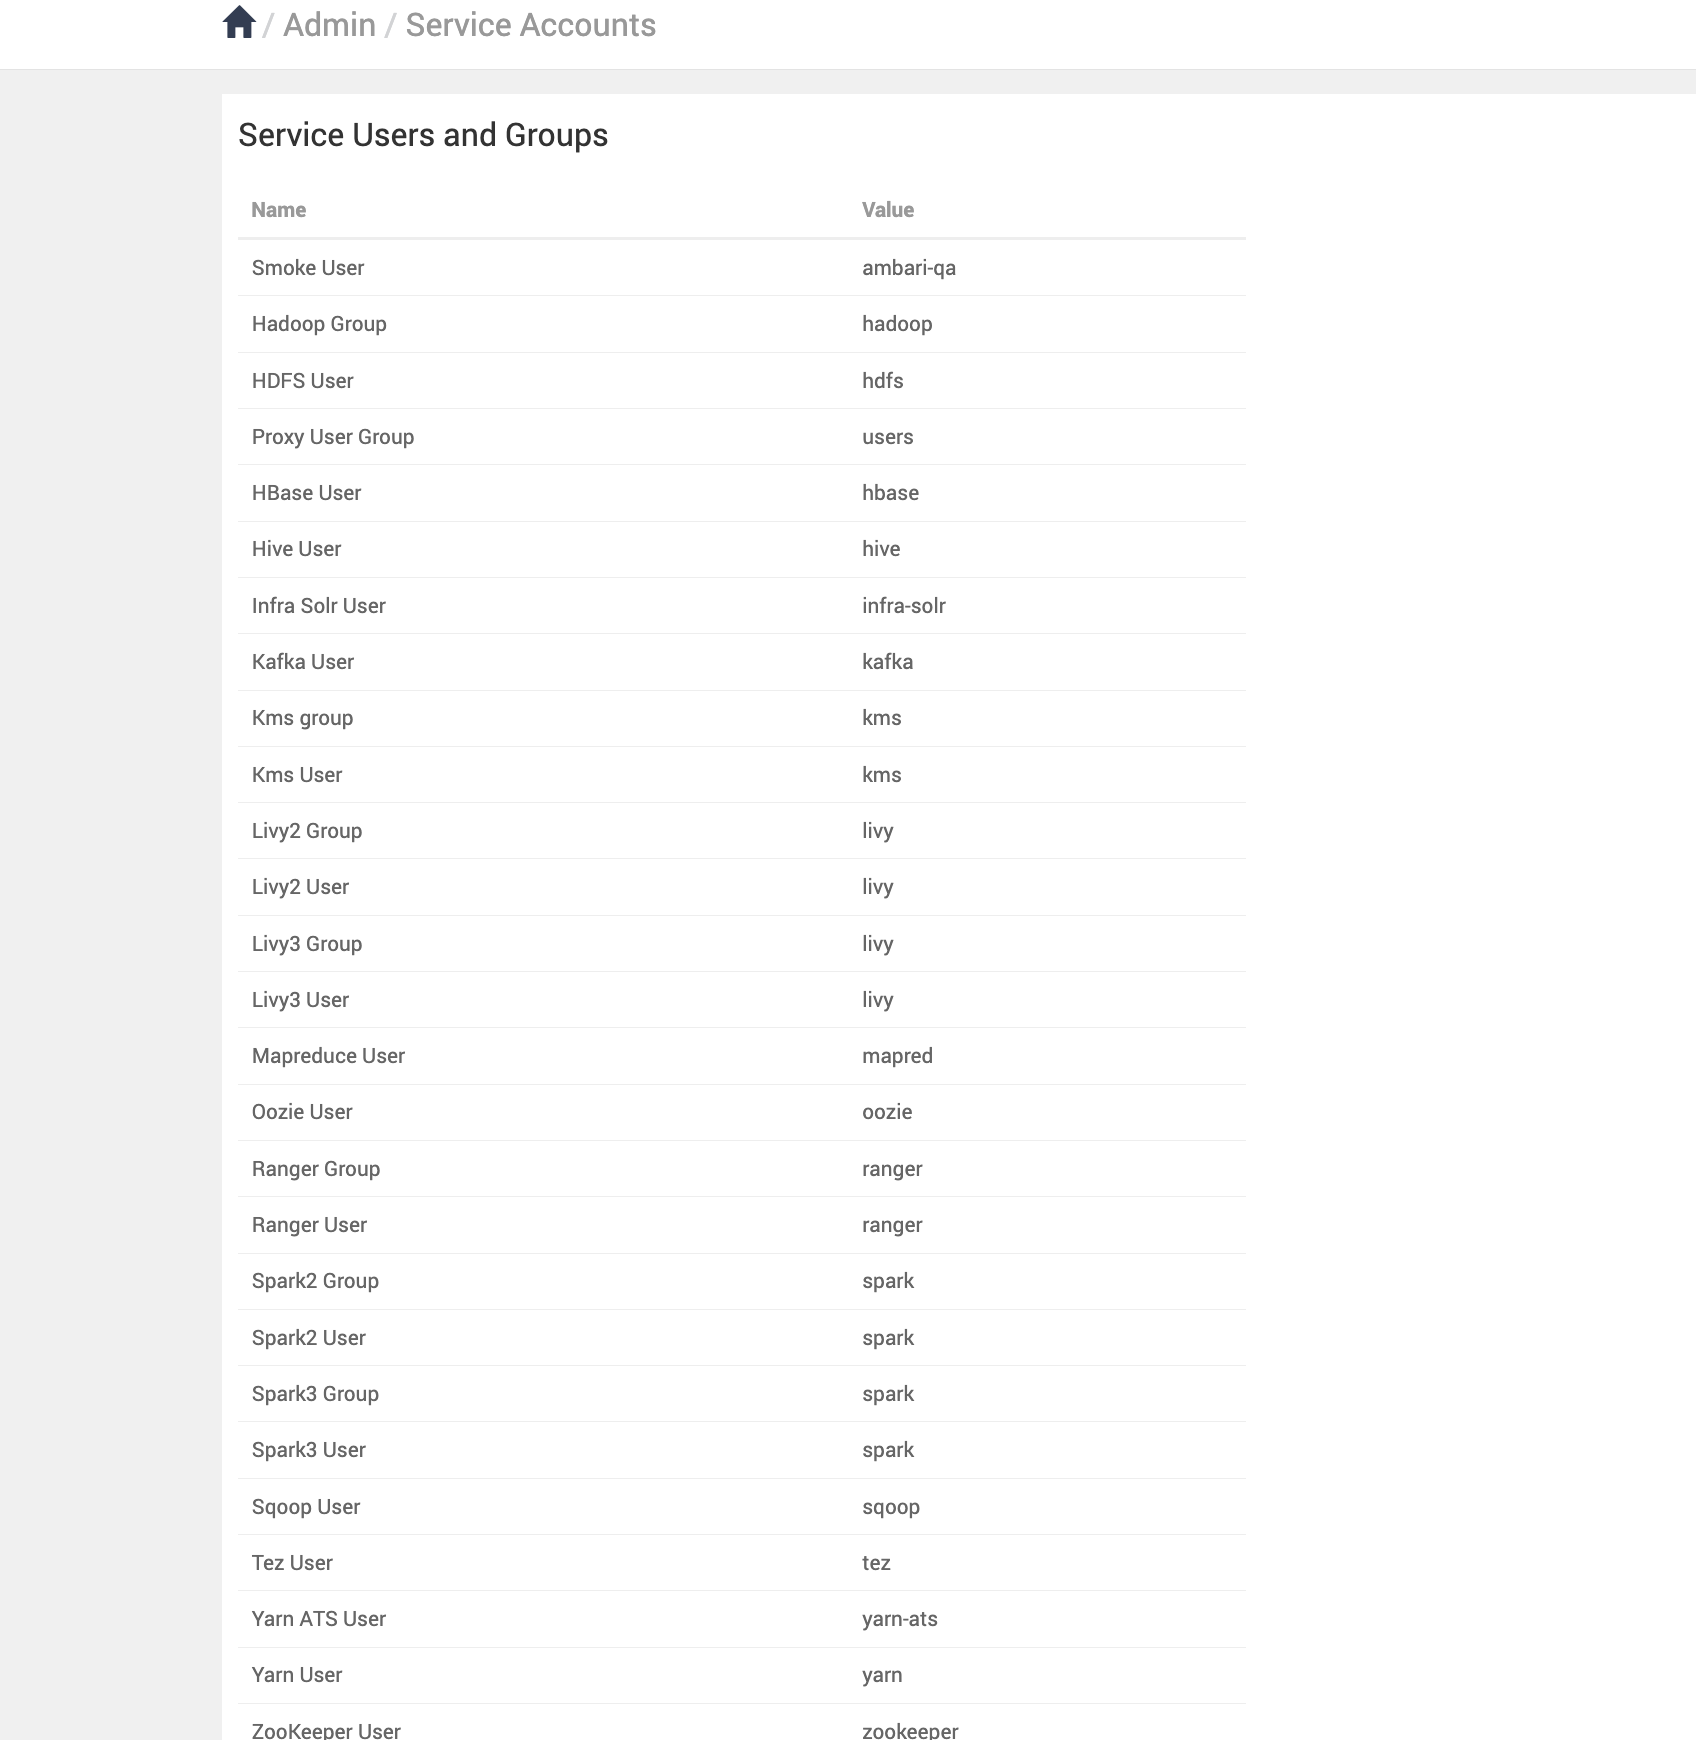Screen dimensions: 1696x1740
Task: Open Service Accounts breadcrumb
Action: pos(530,25)
